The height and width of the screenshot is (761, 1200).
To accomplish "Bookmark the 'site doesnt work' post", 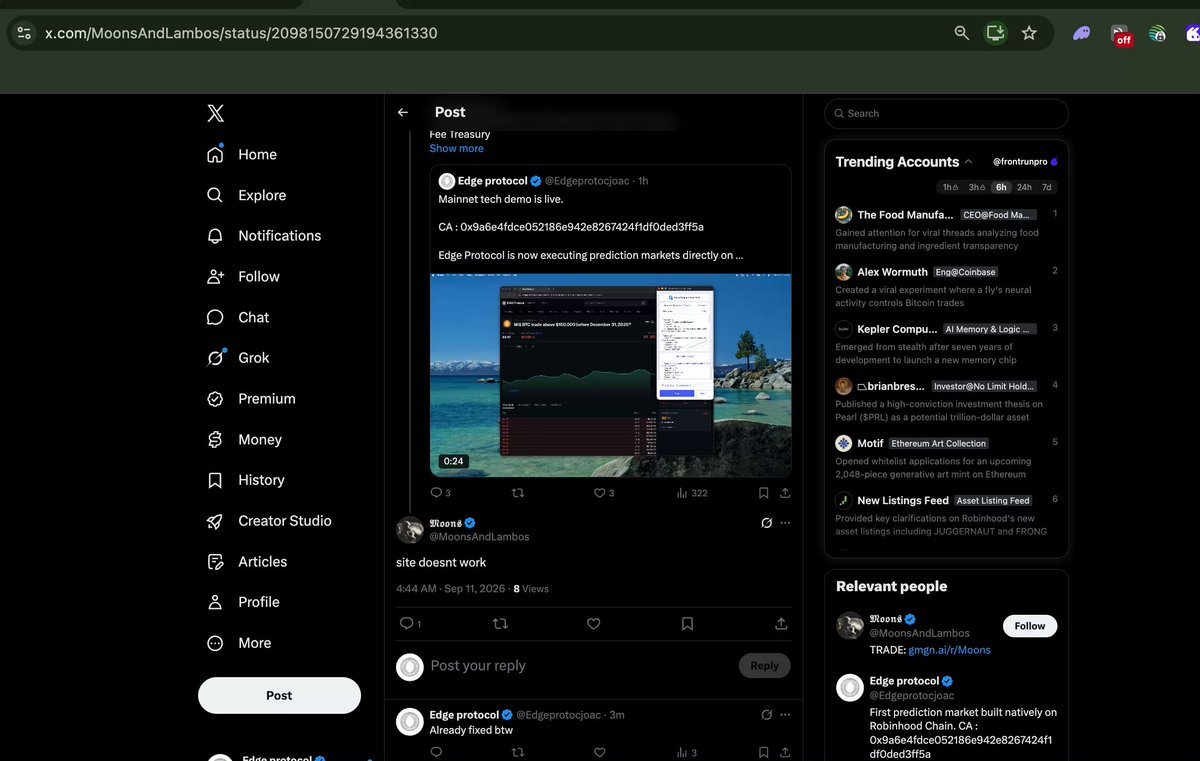I will pos(687,623).
